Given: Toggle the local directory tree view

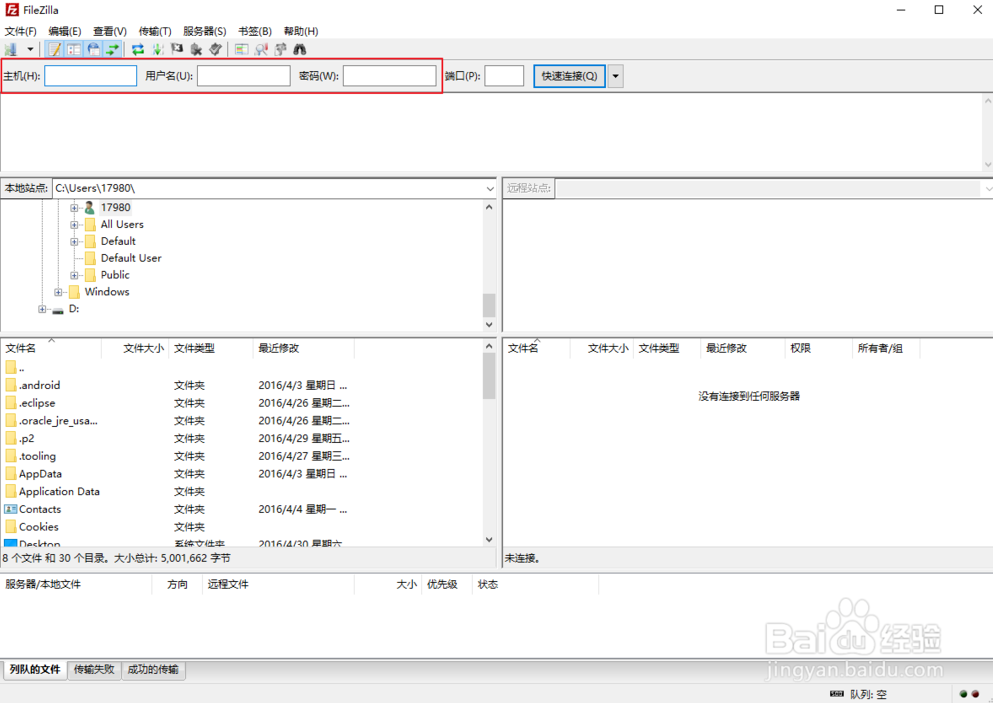Looking at the screenshot, I should click(74, 49).
